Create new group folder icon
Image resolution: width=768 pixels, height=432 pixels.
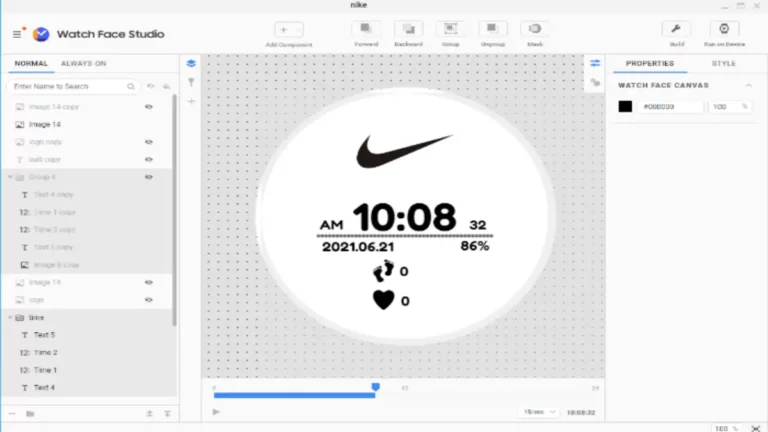(x=30, y=414)
